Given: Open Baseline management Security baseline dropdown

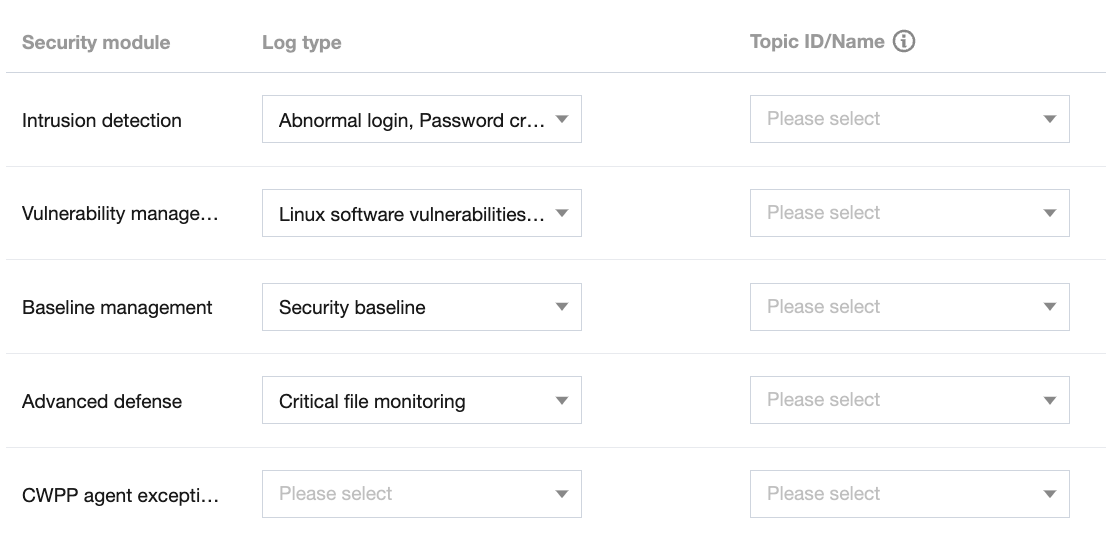Looking at the screenshot, I should [x=421, y=307].
